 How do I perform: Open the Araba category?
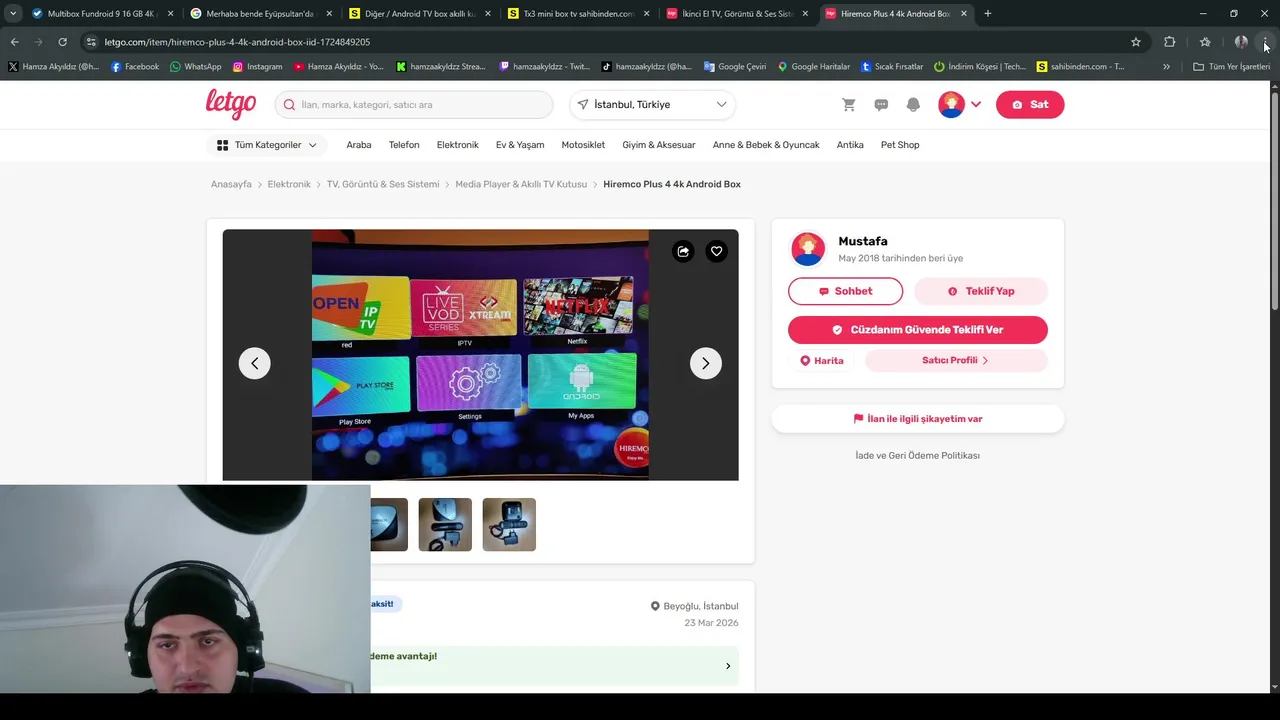point(359,145)
